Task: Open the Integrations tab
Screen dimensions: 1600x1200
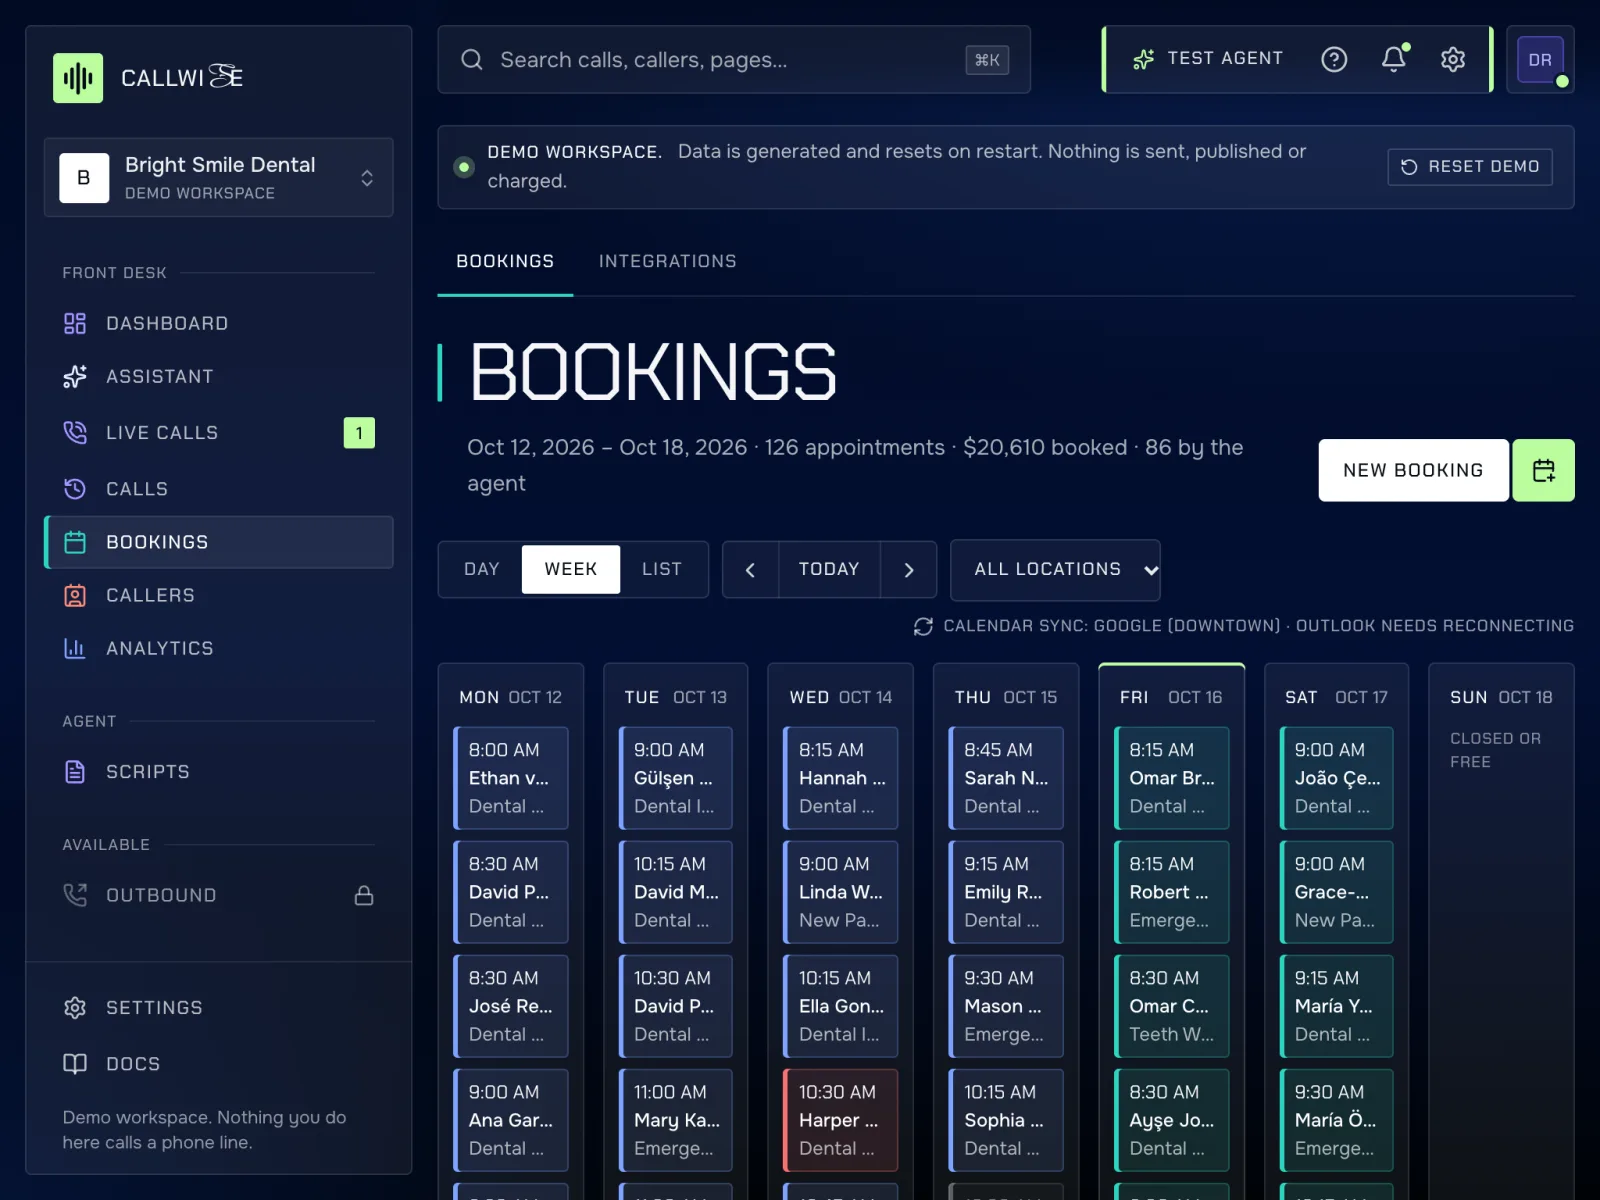Action: point(668,262)
